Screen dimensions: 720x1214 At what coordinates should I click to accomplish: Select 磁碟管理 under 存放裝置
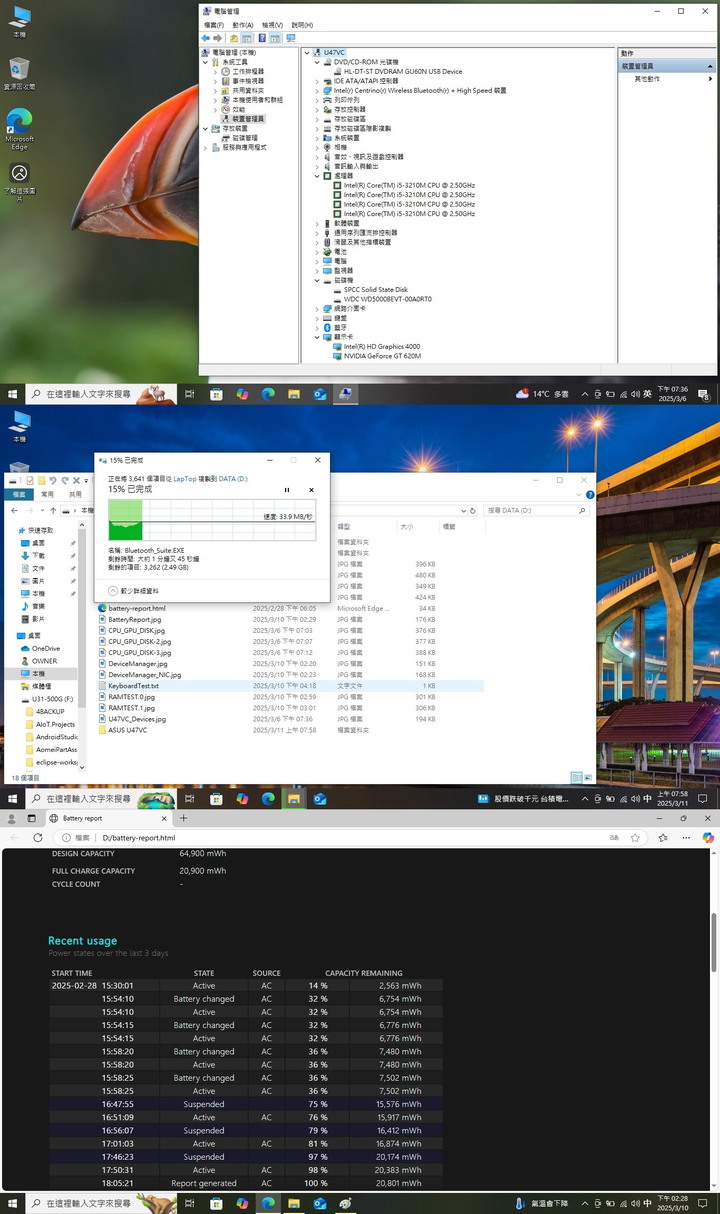244,138
